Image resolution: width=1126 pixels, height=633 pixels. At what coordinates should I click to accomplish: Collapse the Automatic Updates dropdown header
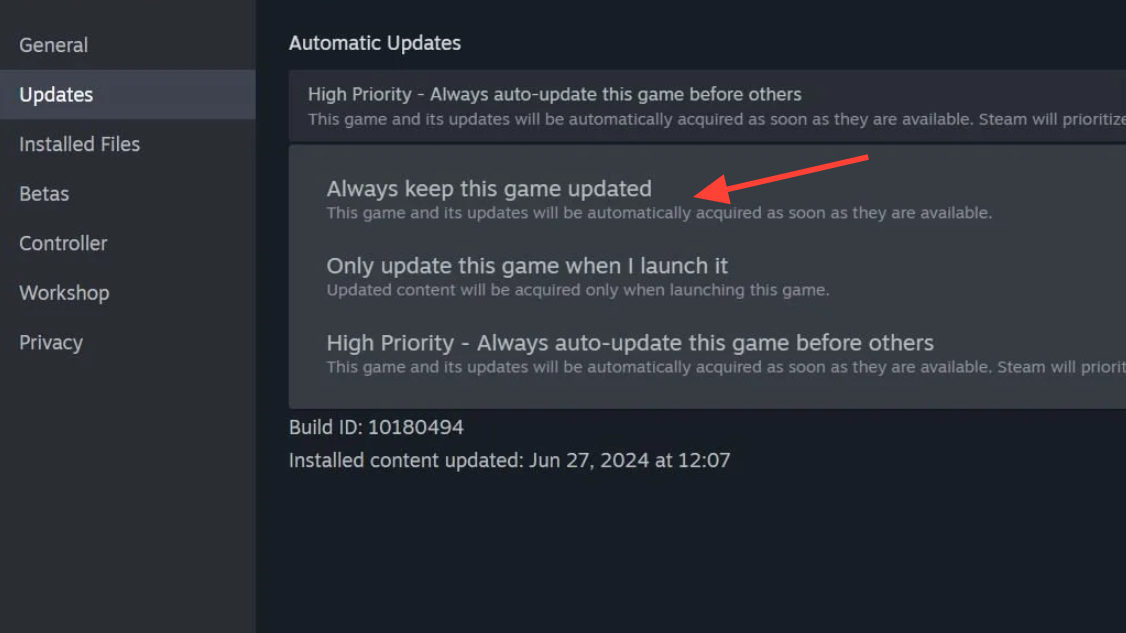point(707,106)
